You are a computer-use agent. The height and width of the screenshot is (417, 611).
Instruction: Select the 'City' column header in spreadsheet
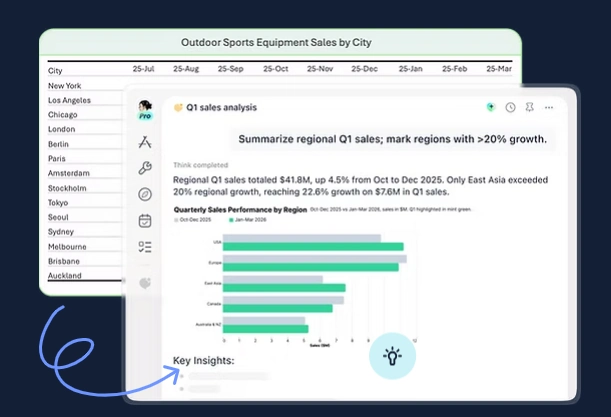coord(55,71)
